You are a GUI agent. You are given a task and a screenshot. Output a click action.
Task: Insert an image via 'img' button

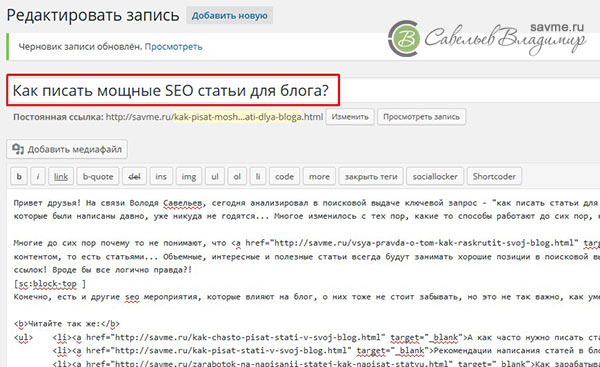[x=189, y=176]
